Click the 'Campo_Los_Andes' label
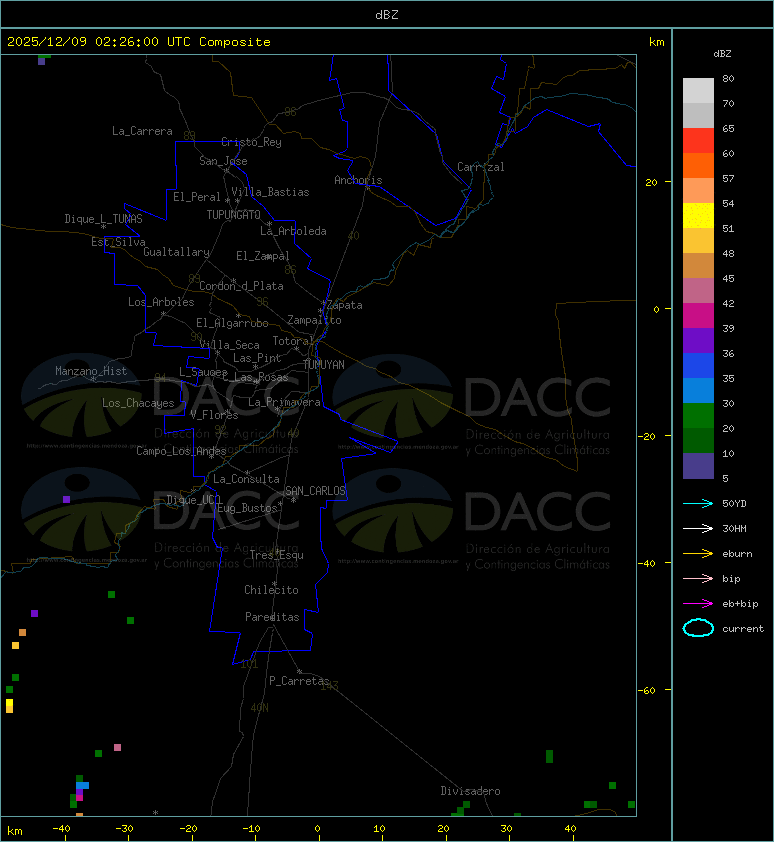Screen dimensions: 774x842 coord(181,451)
